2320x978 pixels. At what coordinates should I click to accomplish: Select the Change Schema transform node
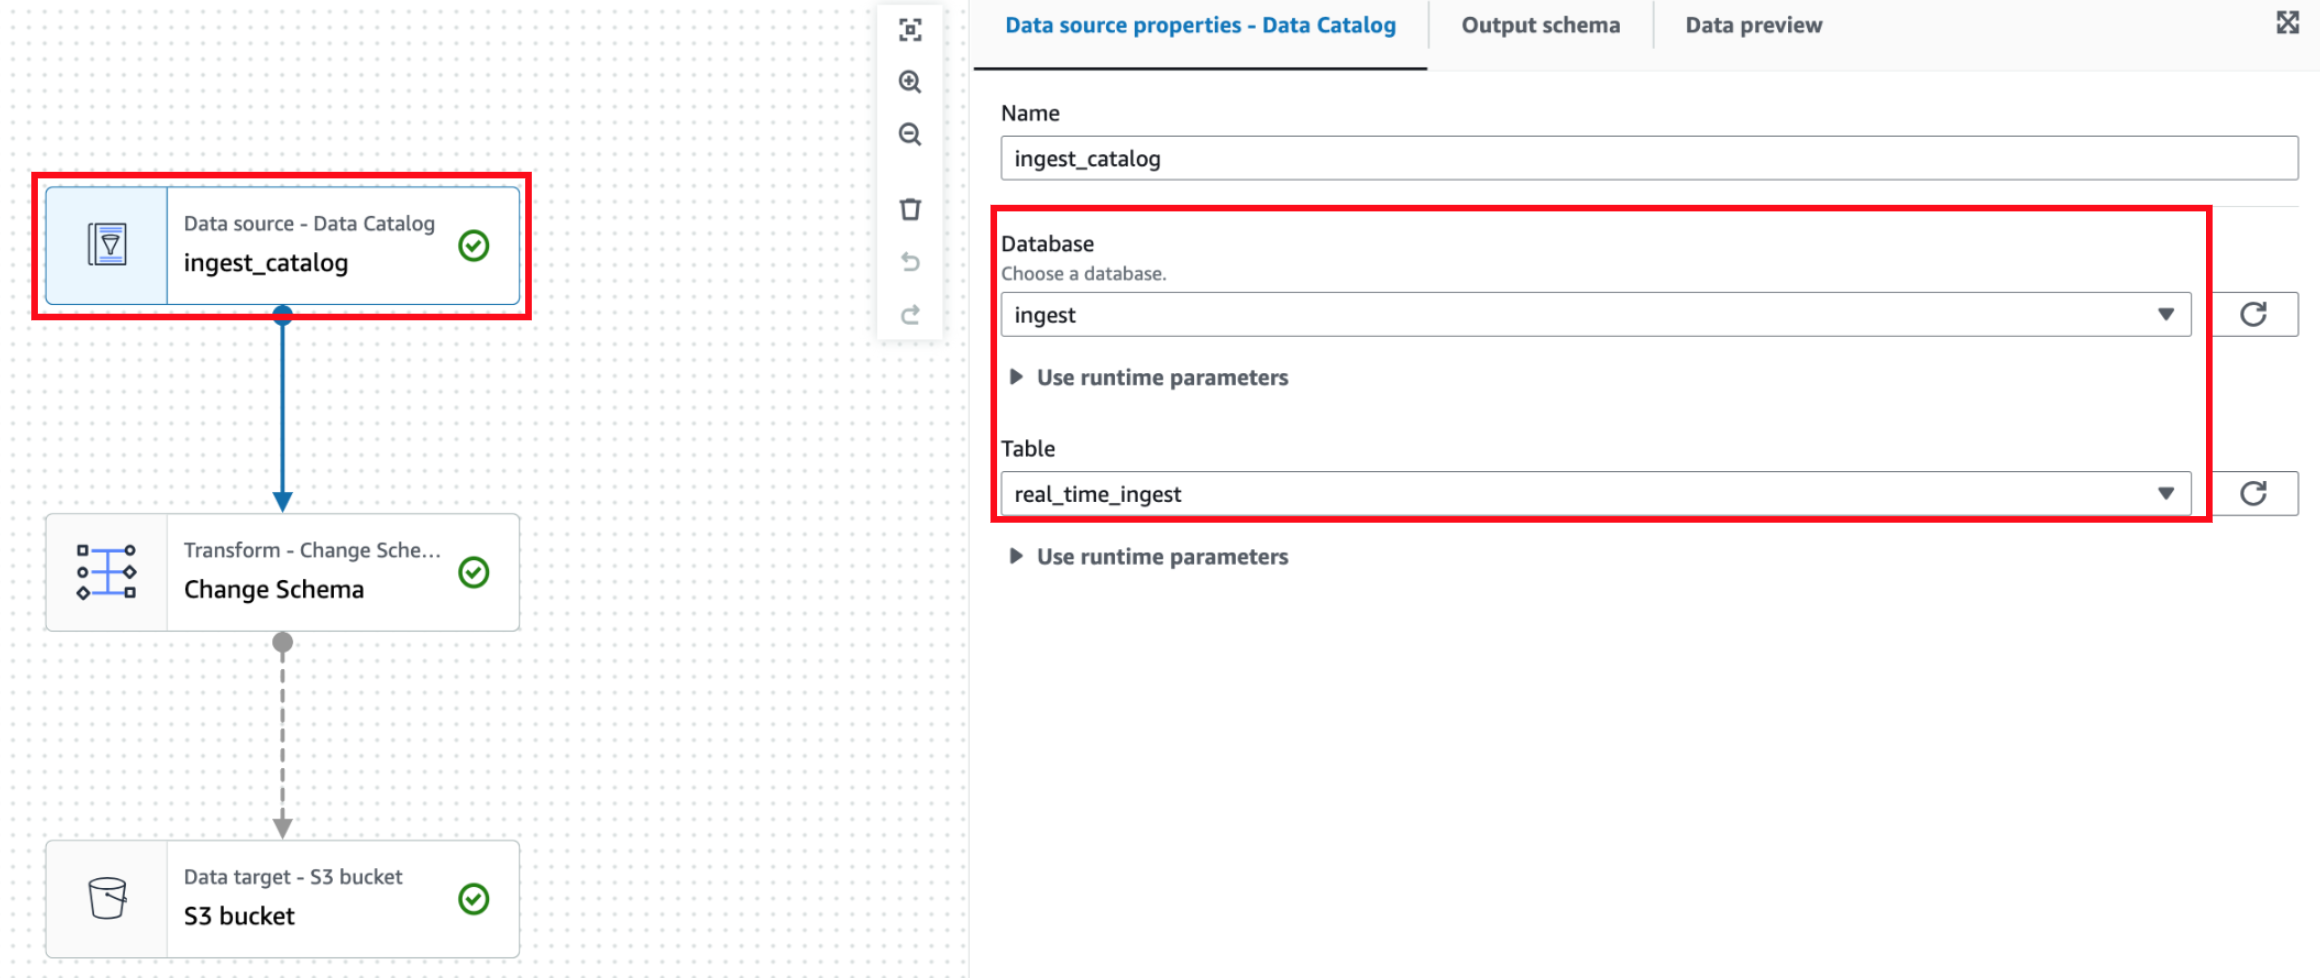[x=283, y=572]
